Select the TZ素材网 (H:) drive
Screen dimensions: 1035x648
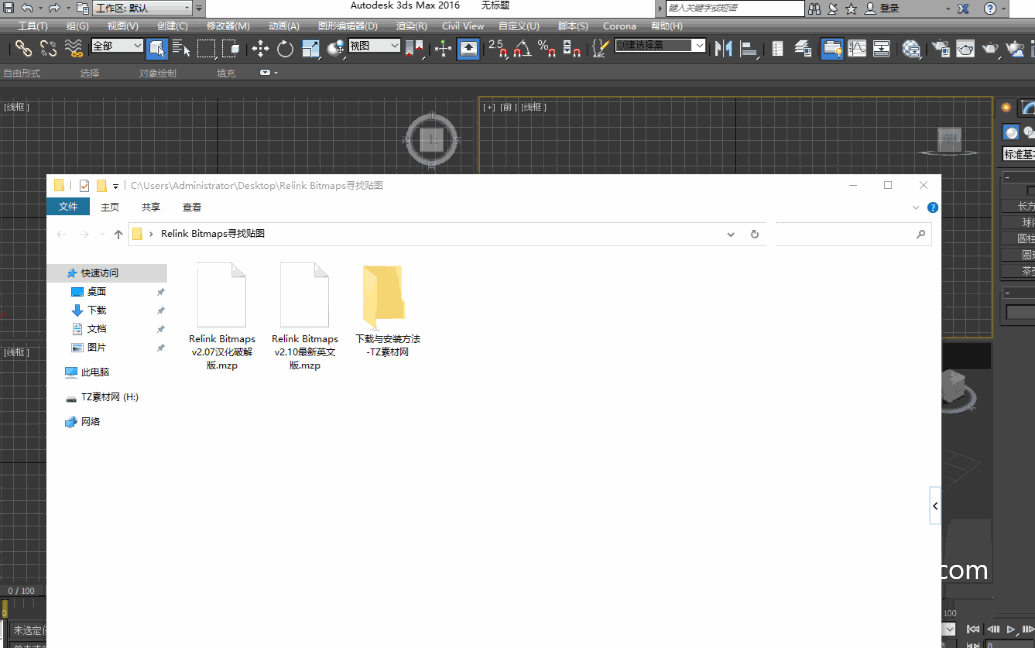click(108, 397)
